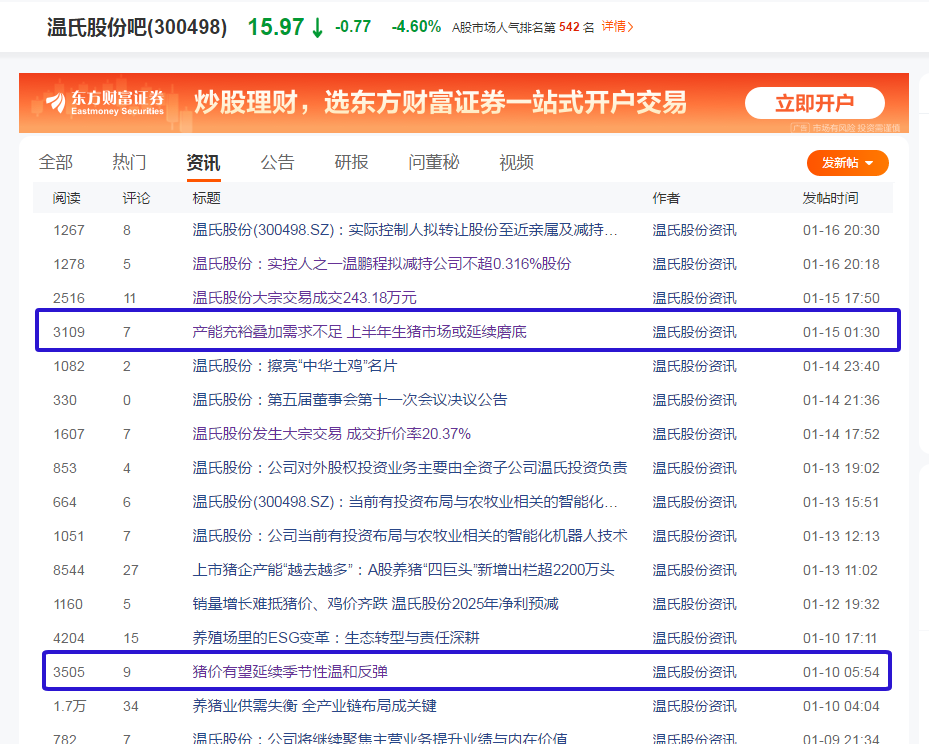Screen dimensions: 929x744
Task: Switch to the 热门 tab
Action: tap(130, 163)
